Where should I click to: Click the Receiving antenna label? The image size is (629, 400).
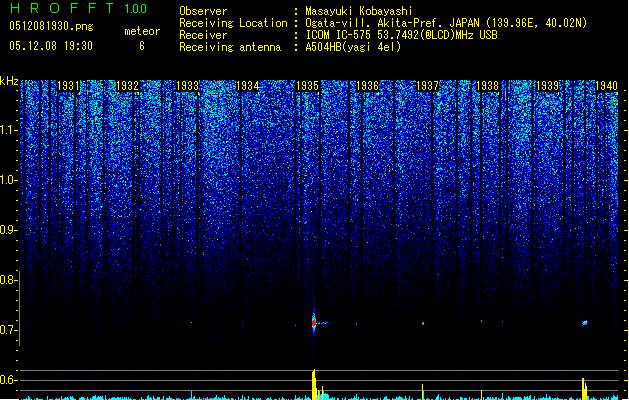pos(230,47)
